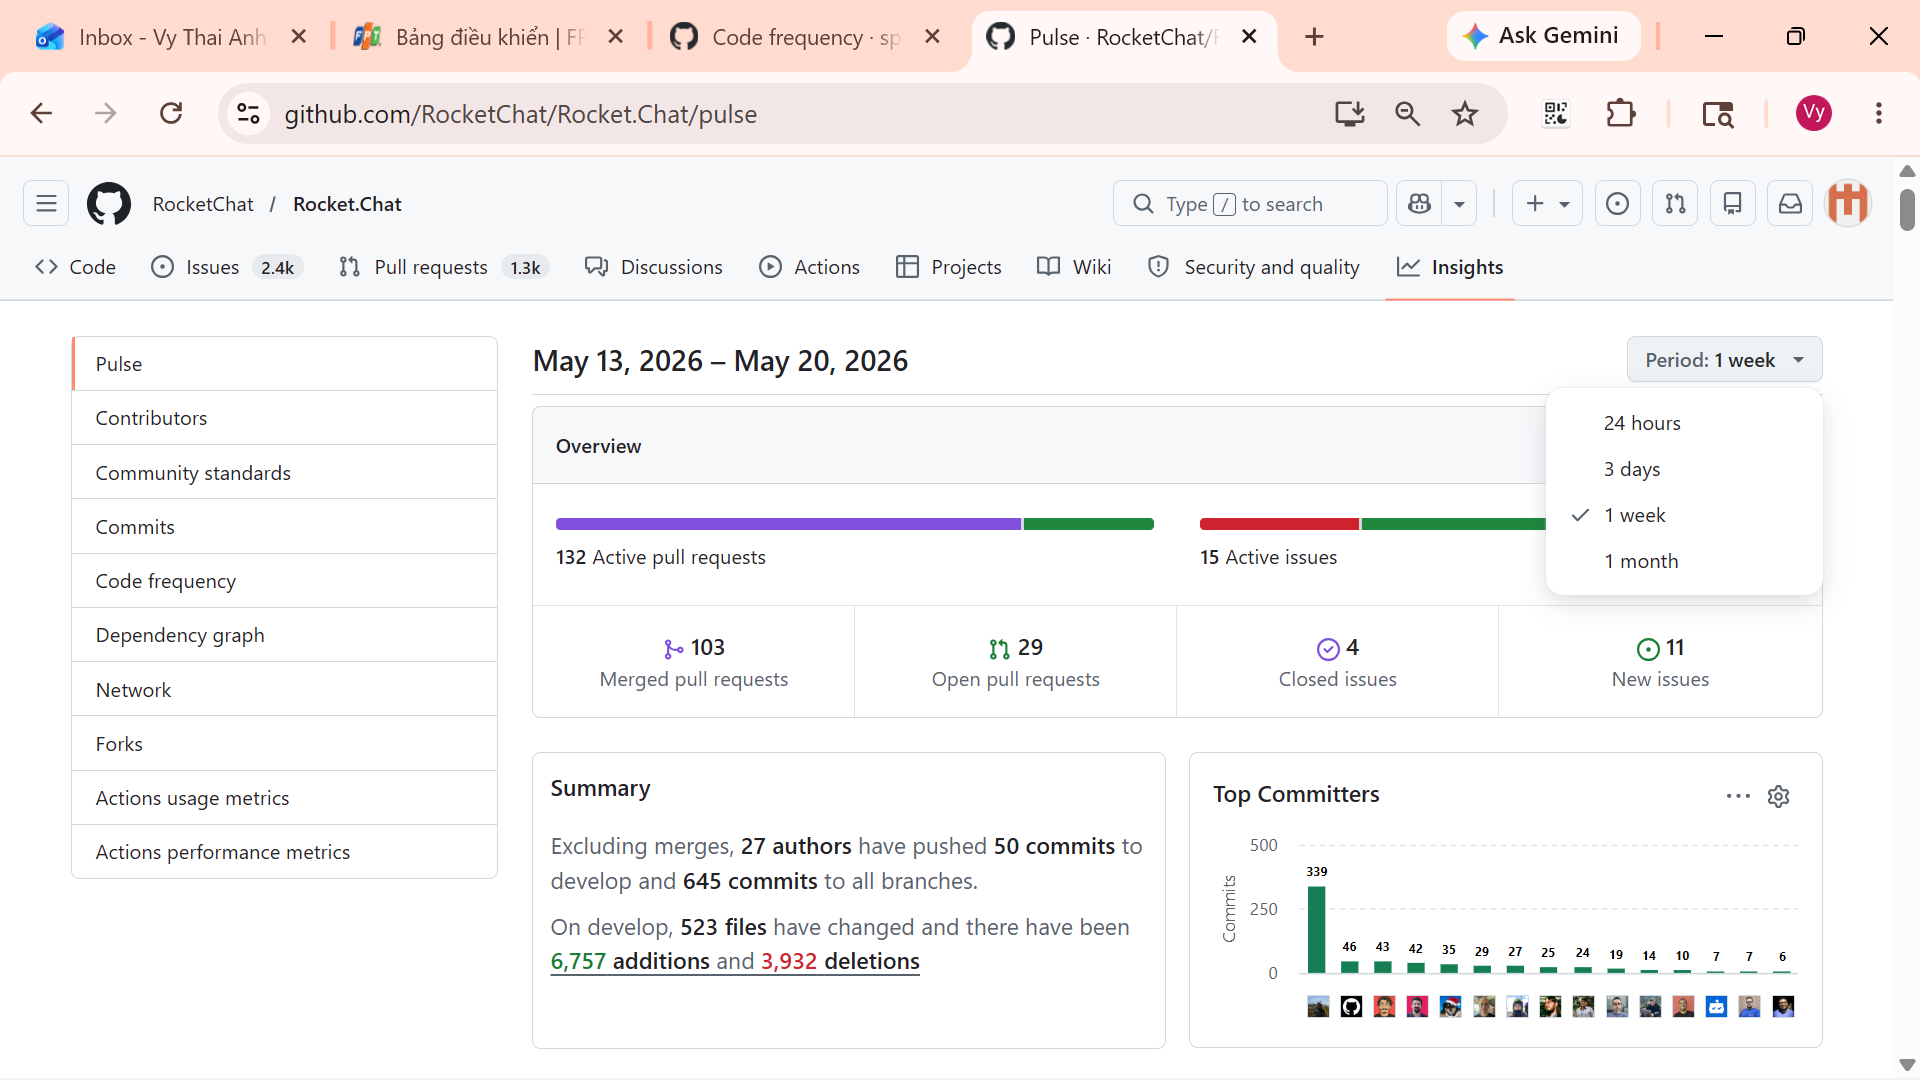This screenshot has width=1920, height=1080.
Task: Collapse the Period: 1 week dropdown
Action: click(x=1725, y=360)
